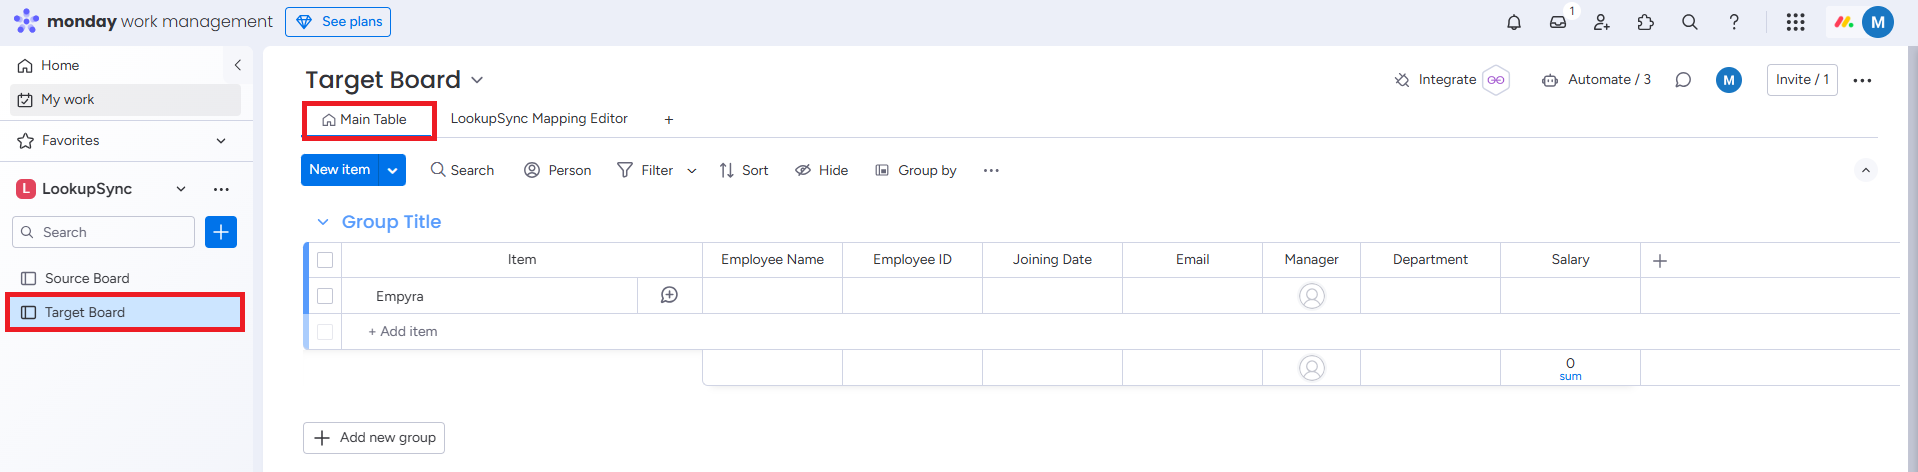Expand the New item dropdown arrow
Image resolution: width=1918 pixels, height=472 pixels.
coord(393,171)
